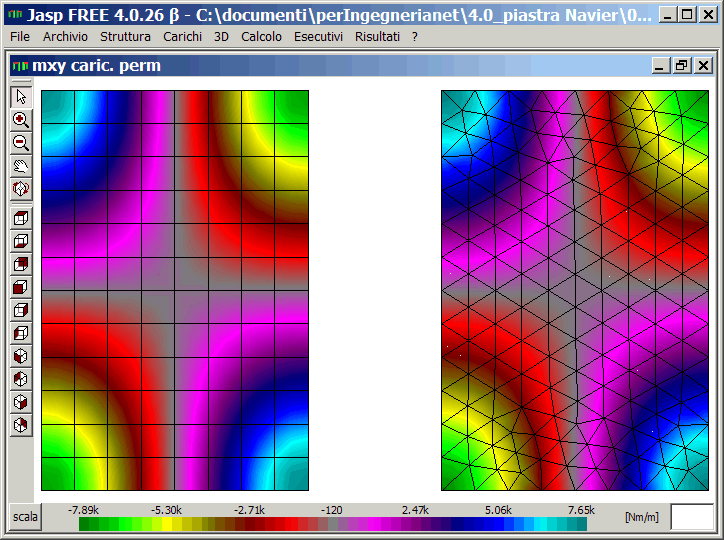This screenshot has height=540, width=724.
Task: Open the 3D menu
Action: point(221,36)
